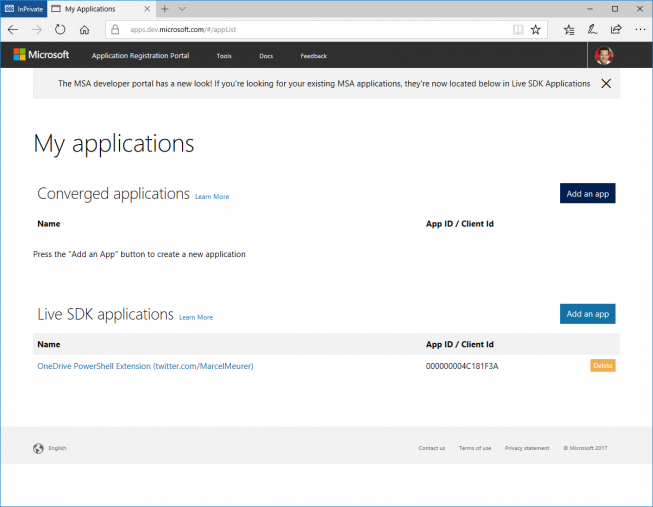Open the Contact us footer link

pyautogui.click(x=432, y=448)
